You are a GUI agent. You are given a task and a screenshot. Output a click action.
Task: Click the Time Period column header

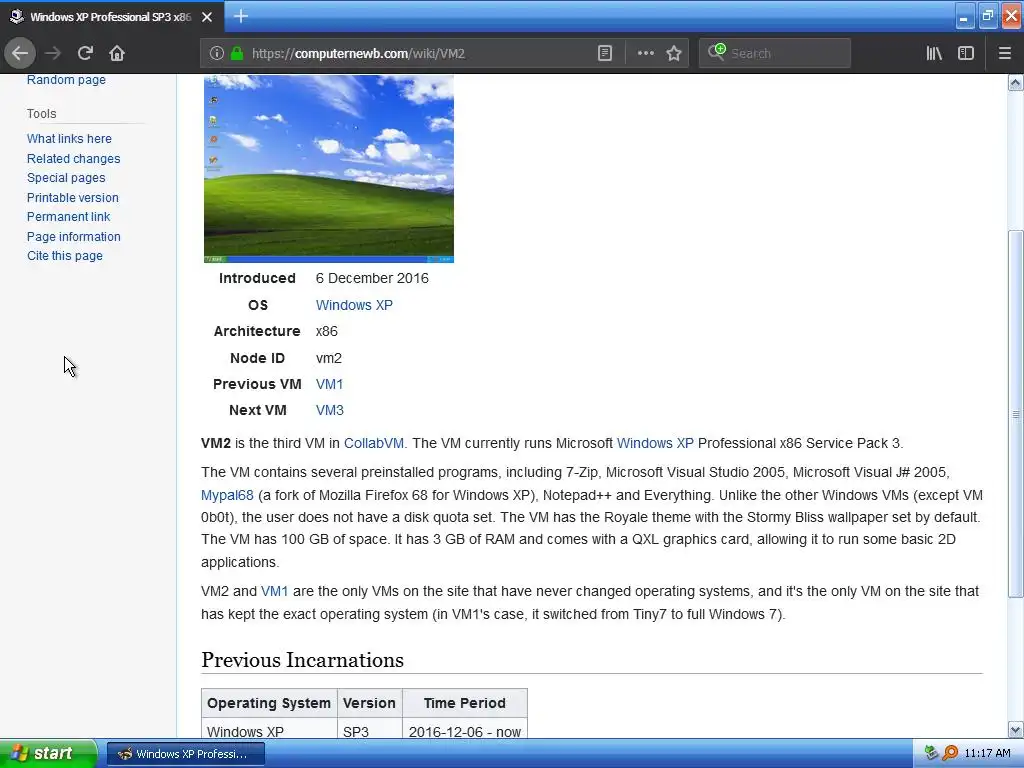point(464,703)
